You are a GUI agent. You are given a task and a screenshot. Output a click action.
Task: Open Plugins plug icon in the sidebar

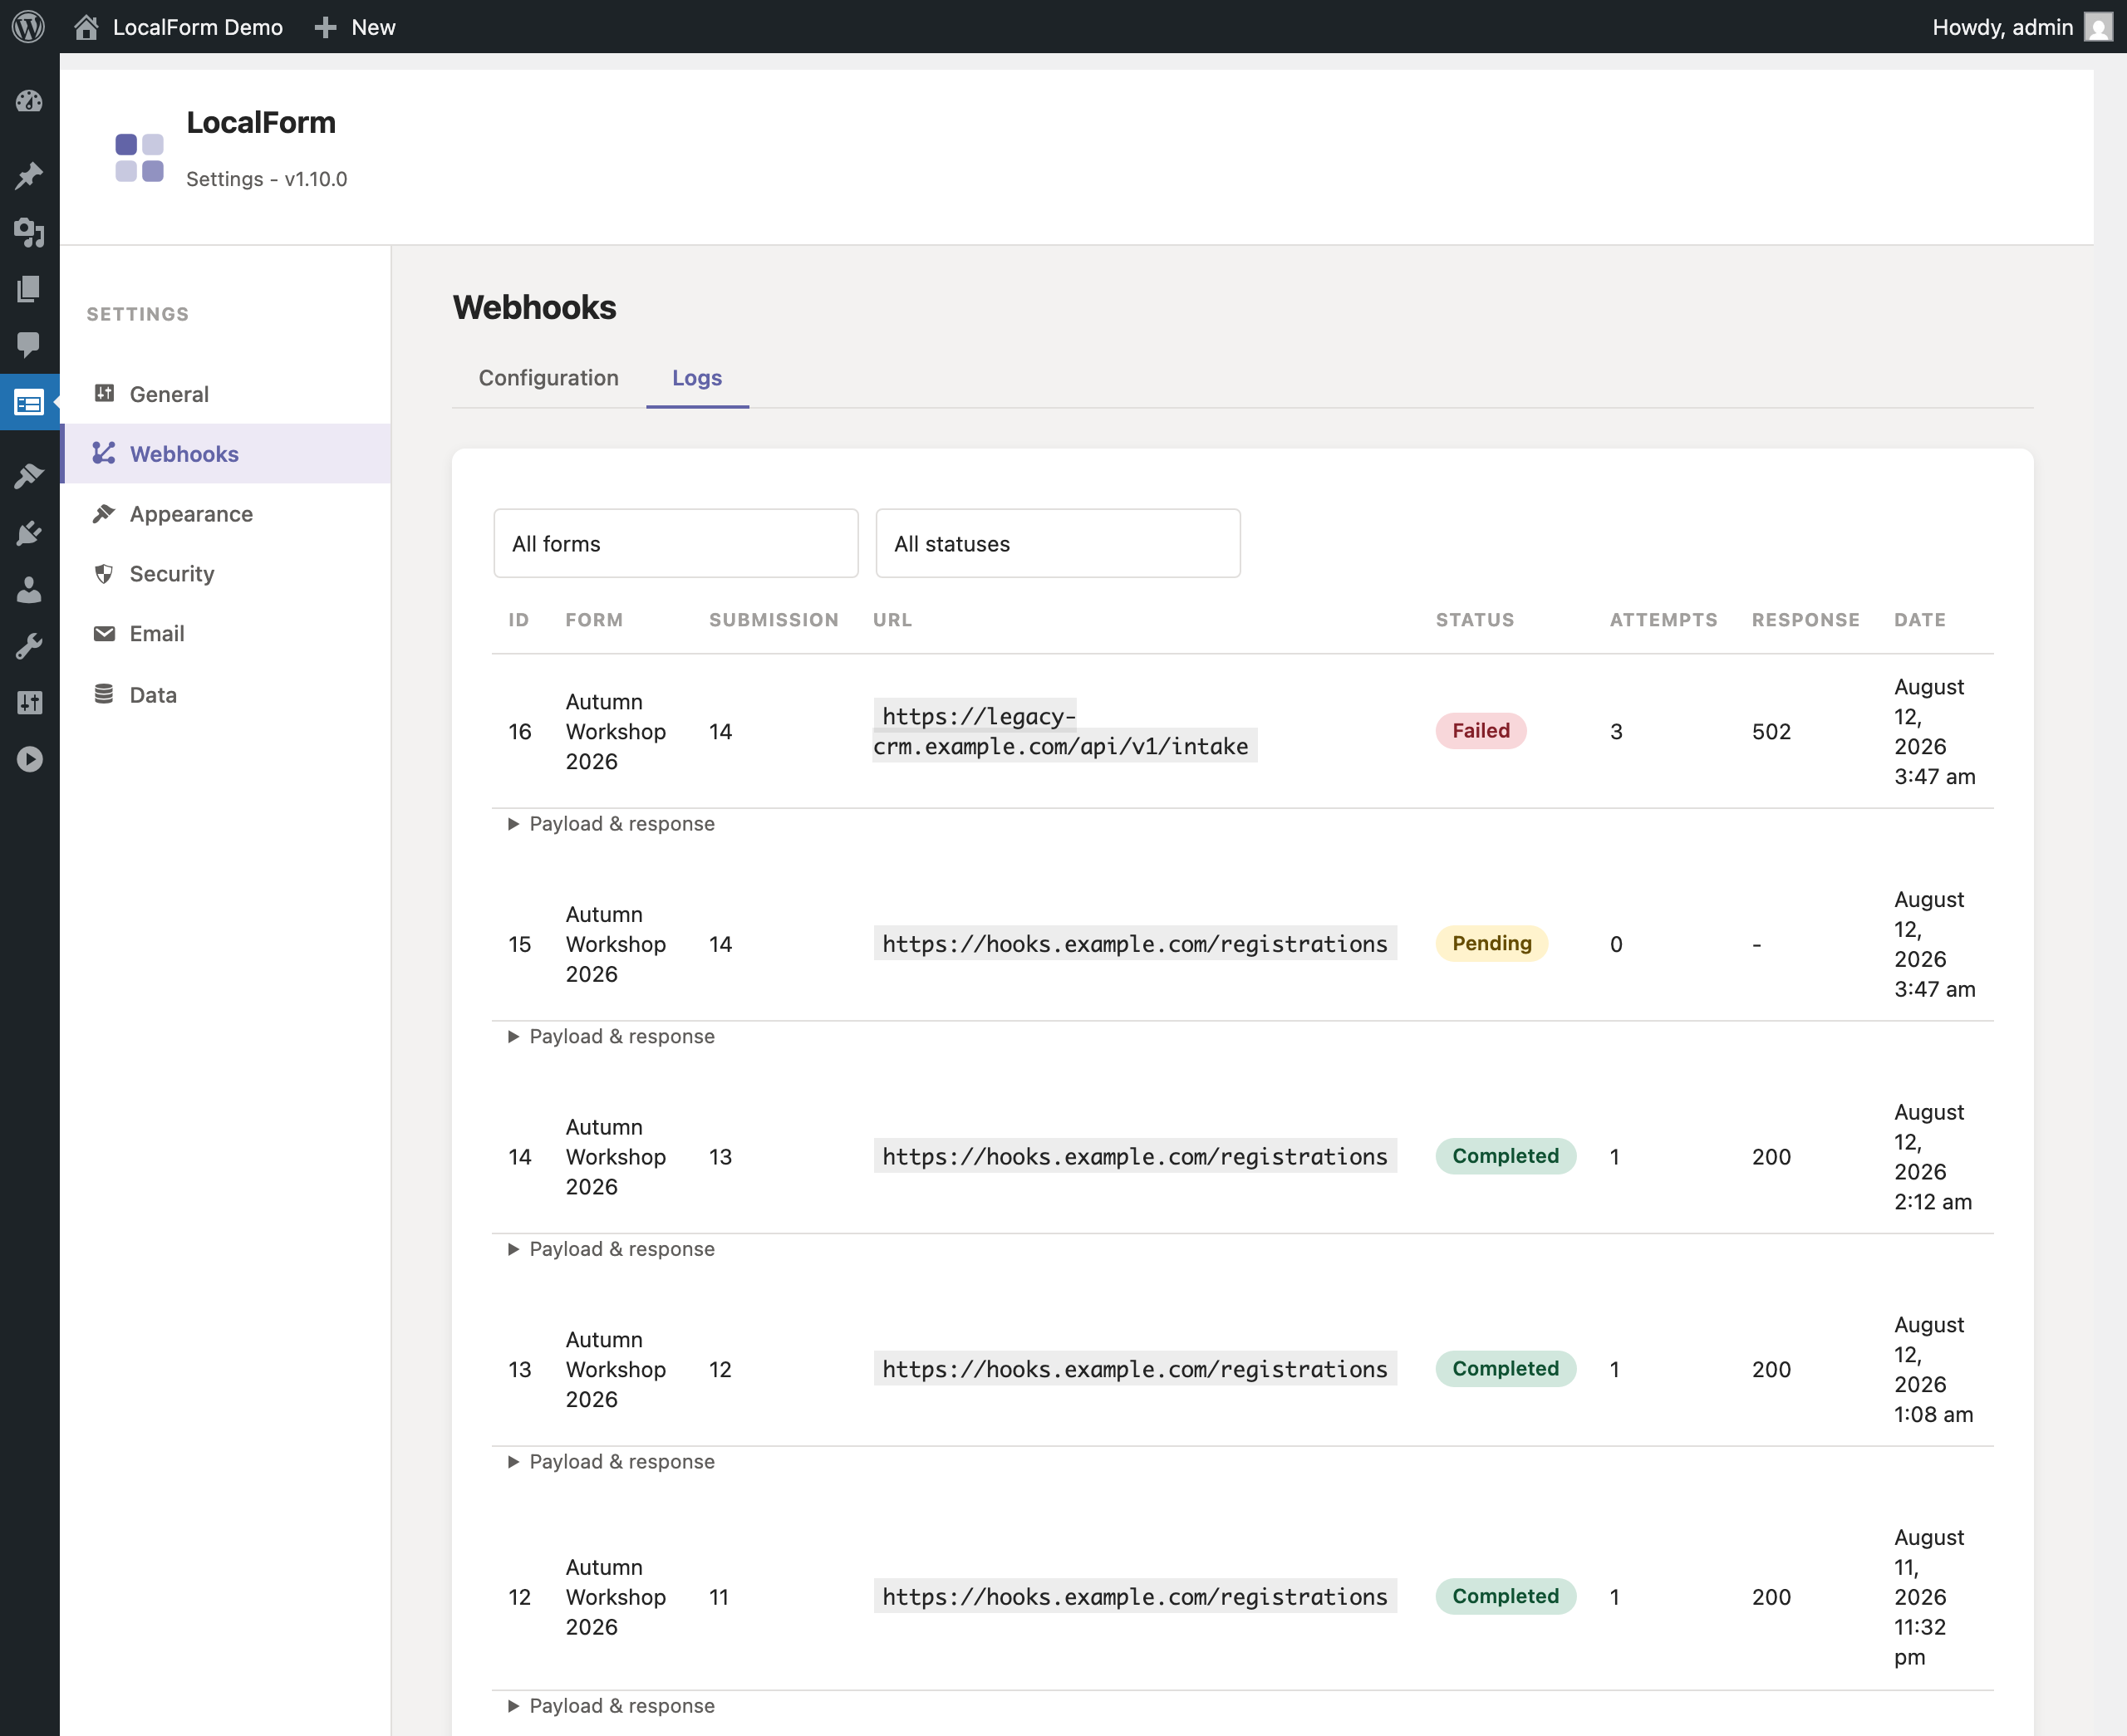click(x=29, y=533)
